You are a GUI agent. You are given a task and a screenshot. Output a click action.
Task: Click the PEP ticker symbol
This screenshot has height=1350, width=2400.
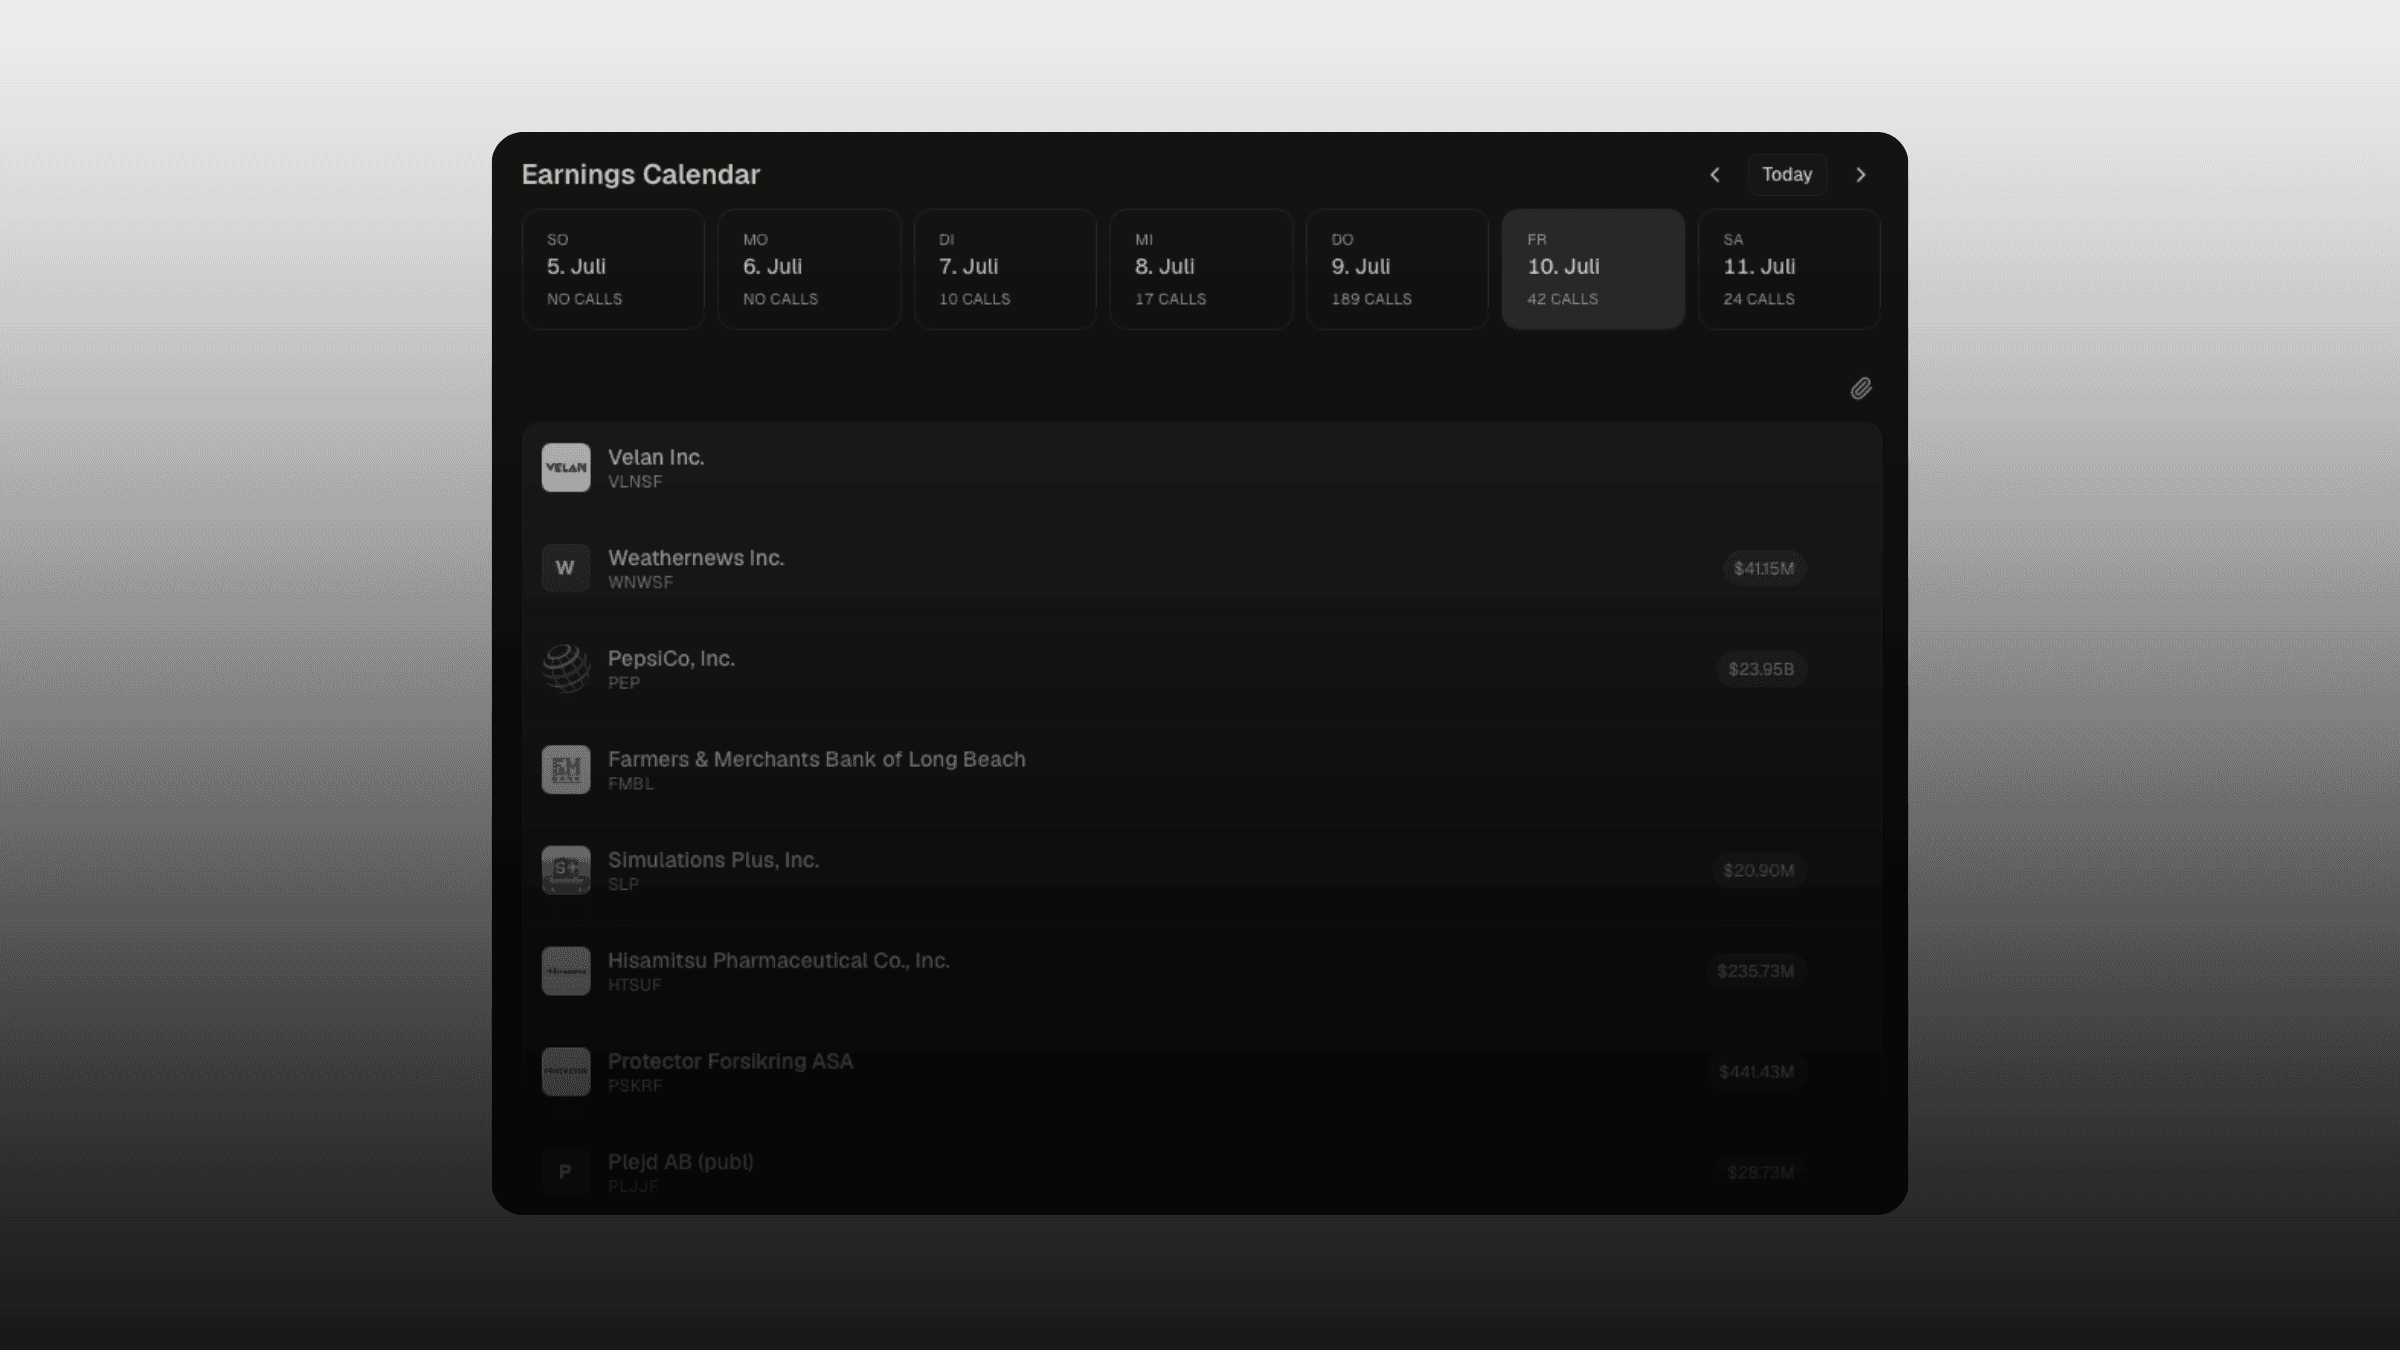click(x=624, y=683)
